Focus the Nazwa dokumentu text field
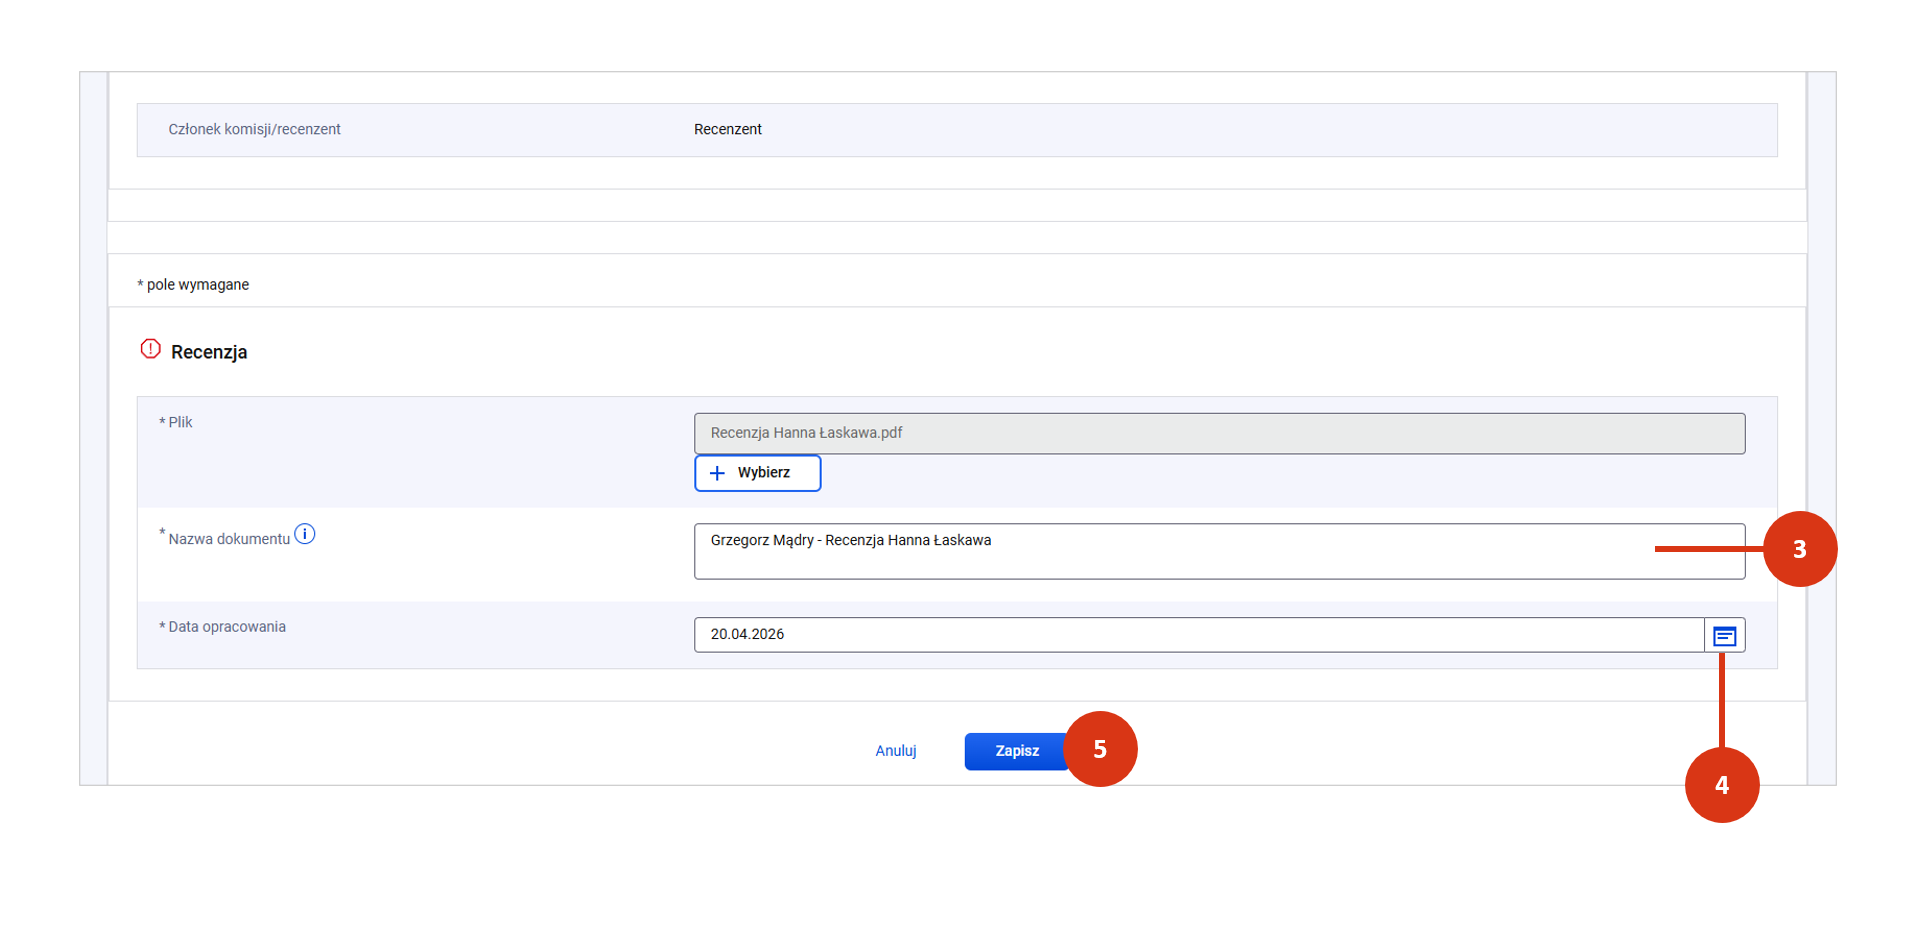Viewport: 1918px width, 932px height. pos(1170,551)
